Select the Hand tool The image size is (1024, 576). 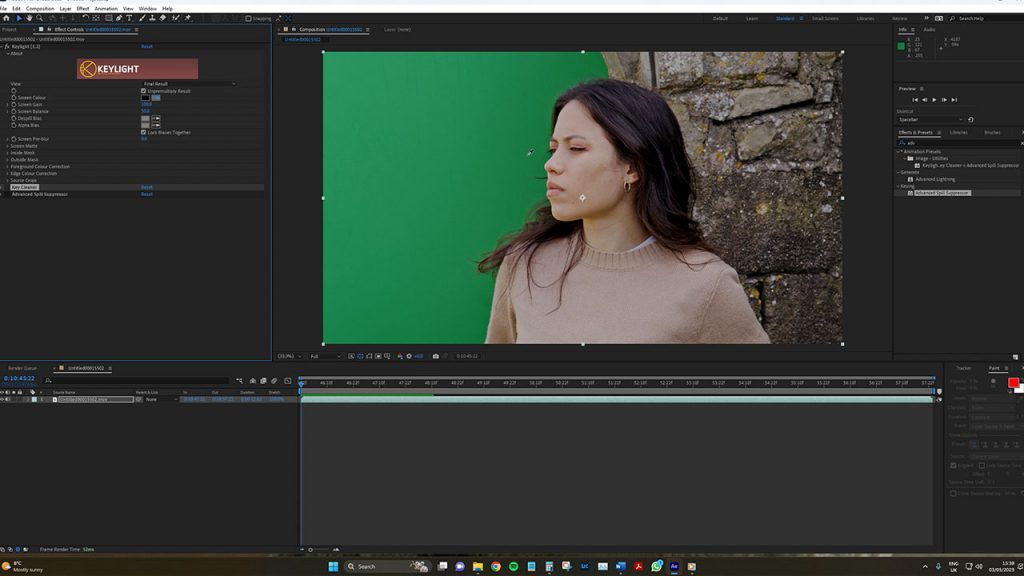(29, 18)
